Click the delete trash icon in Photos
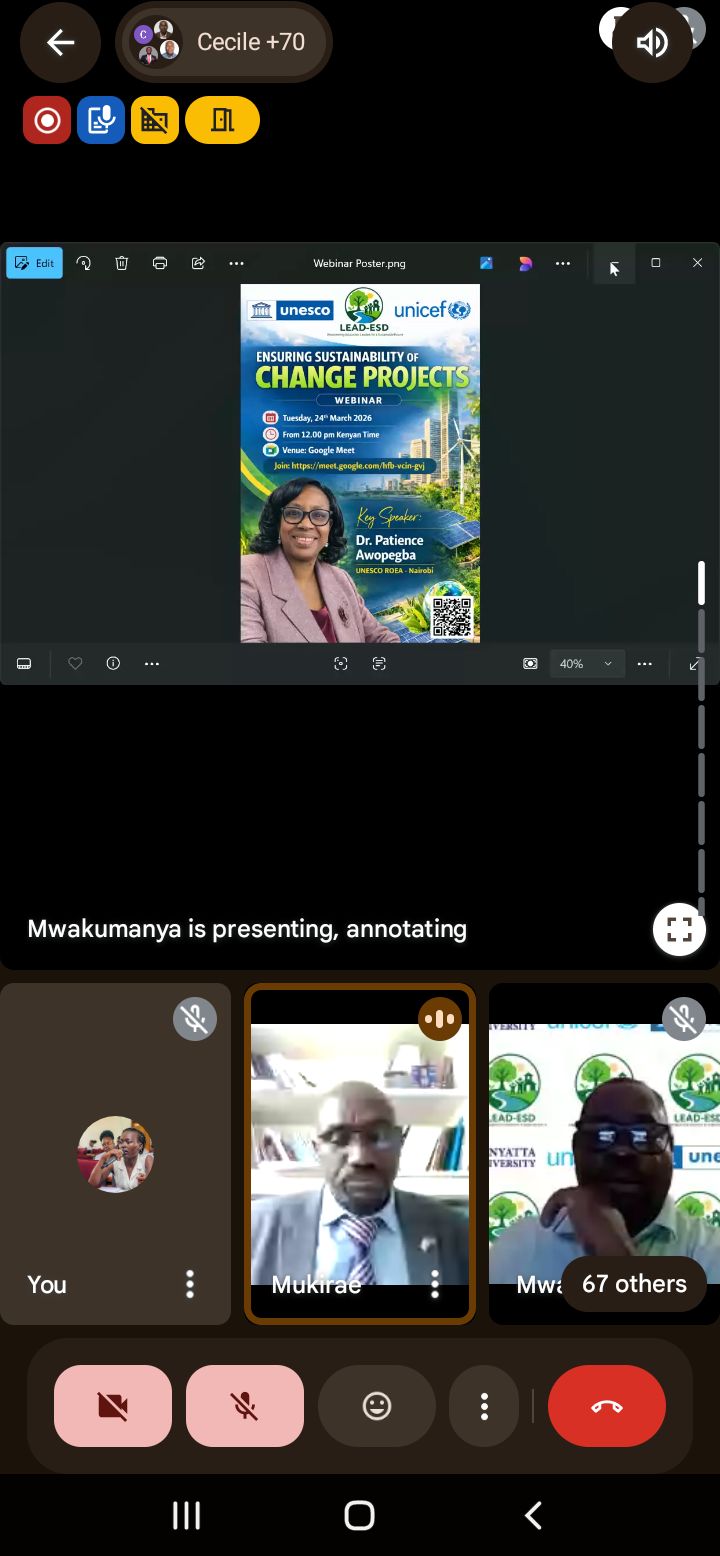This screenshot has width=720, height=1556. pos(122,263)
